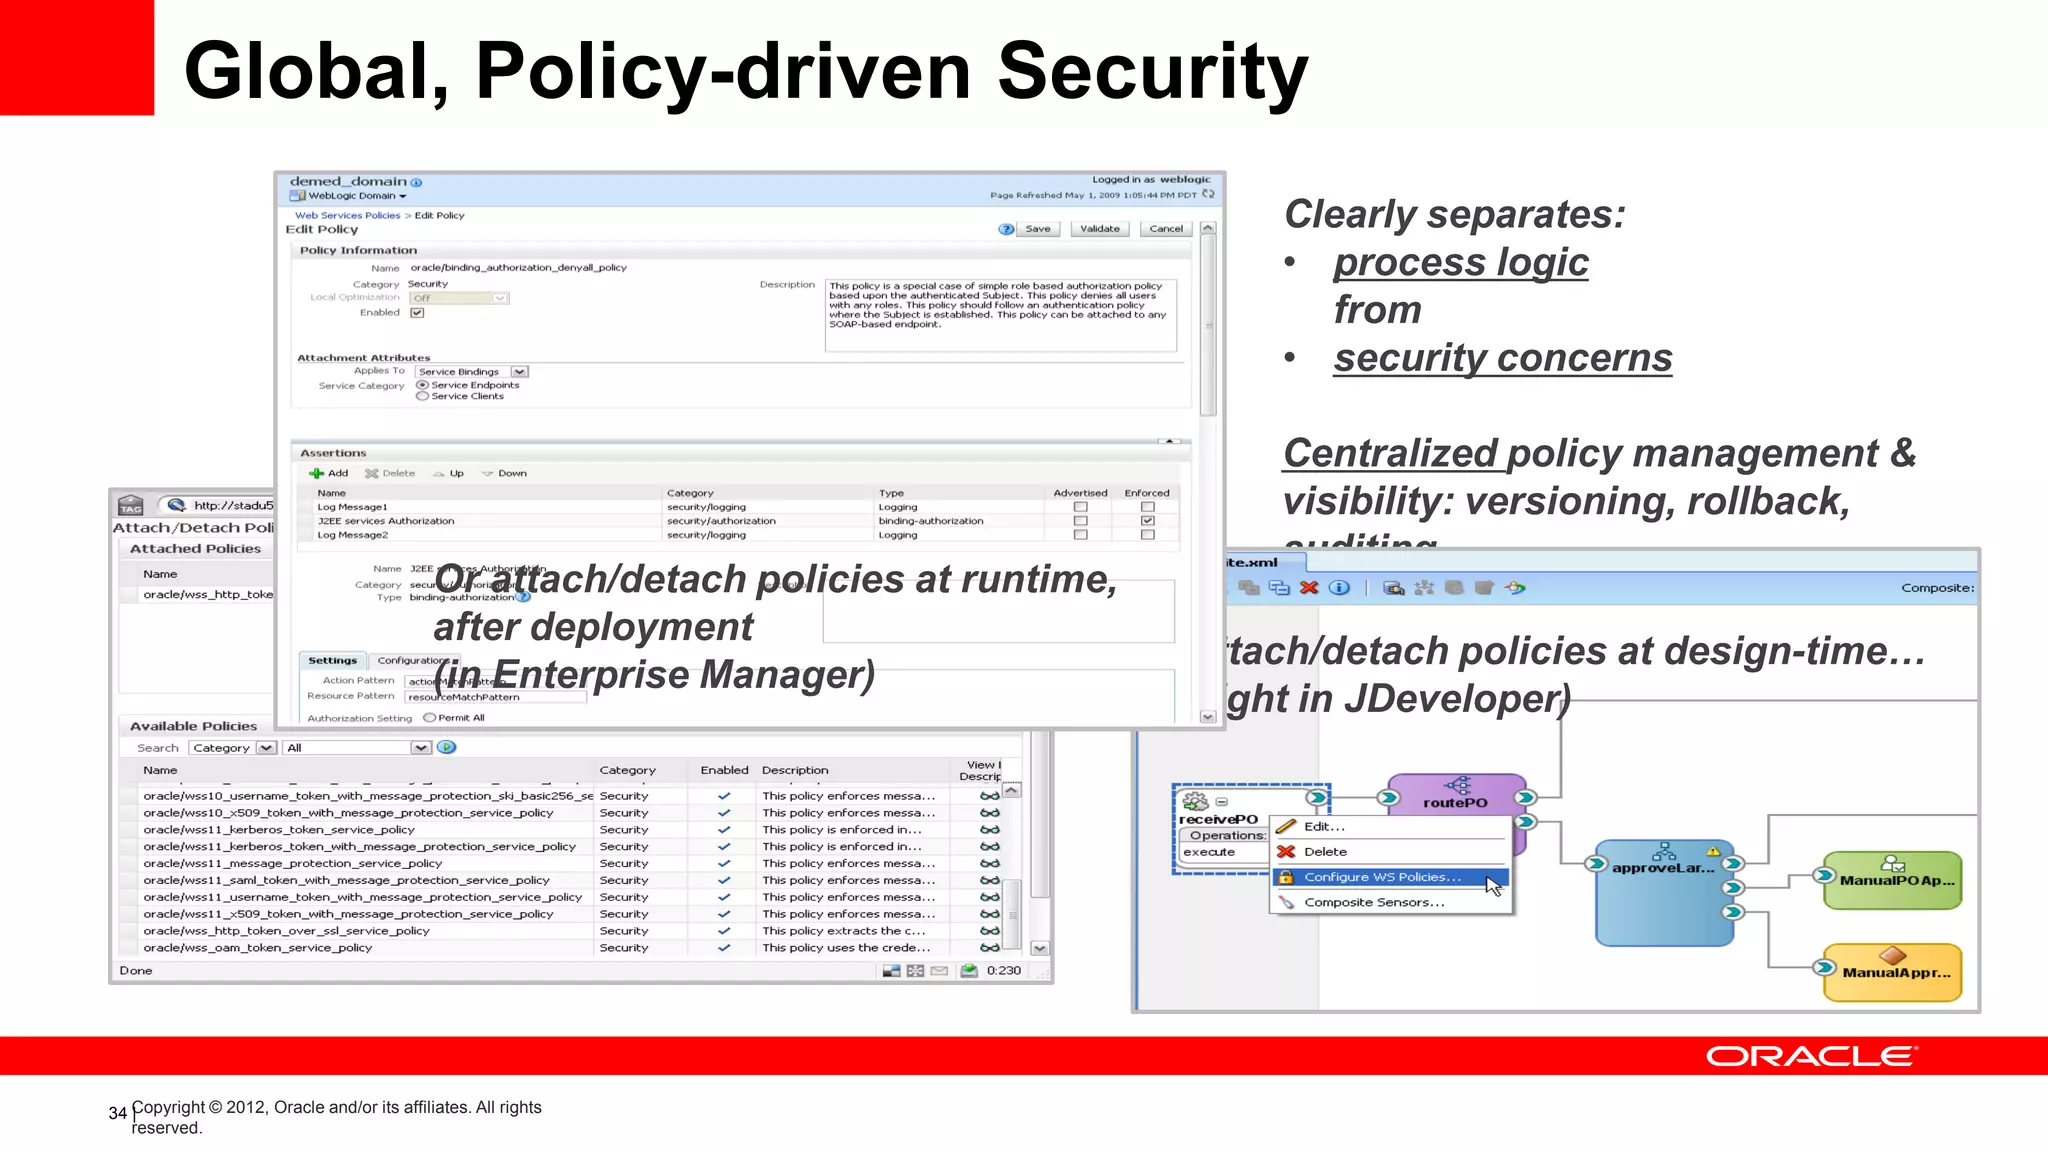The height and width of the screenshot is (1152, 2048).
Task: Click the policy Description text area
Action: [1001, 316]
